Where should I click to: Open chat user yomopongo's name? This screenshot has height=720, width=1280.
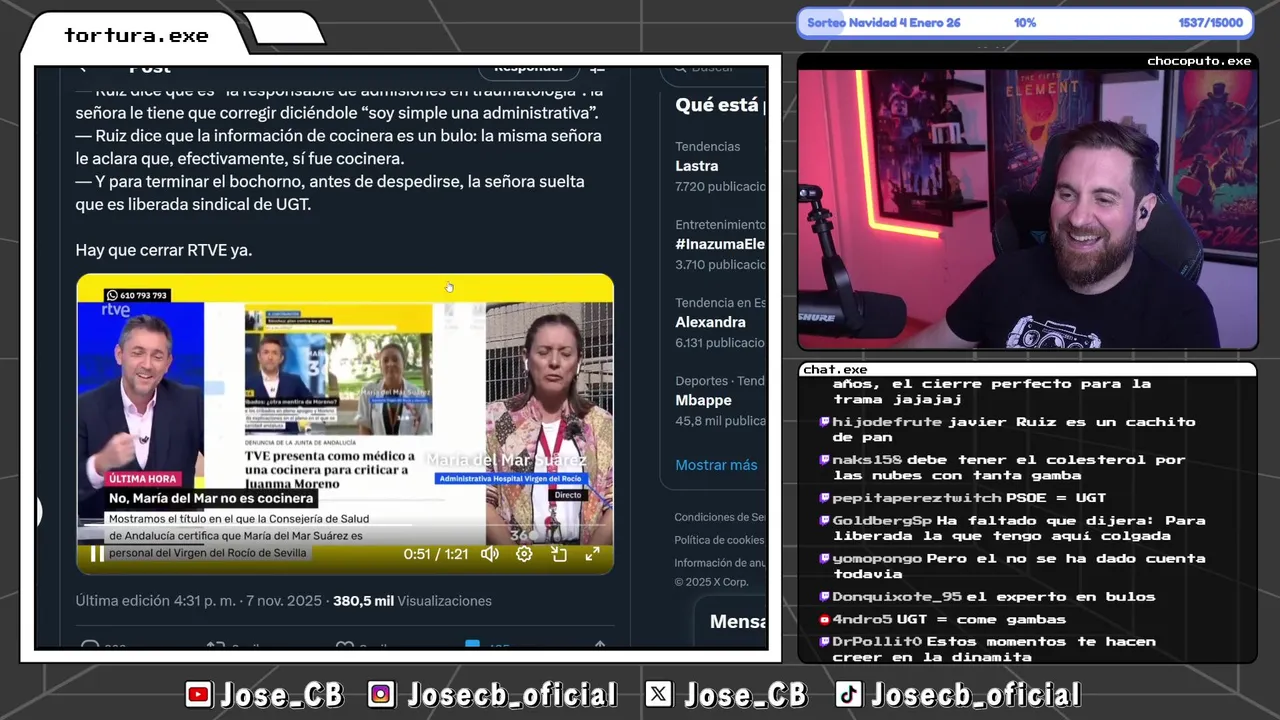click(x=877, y=559)
